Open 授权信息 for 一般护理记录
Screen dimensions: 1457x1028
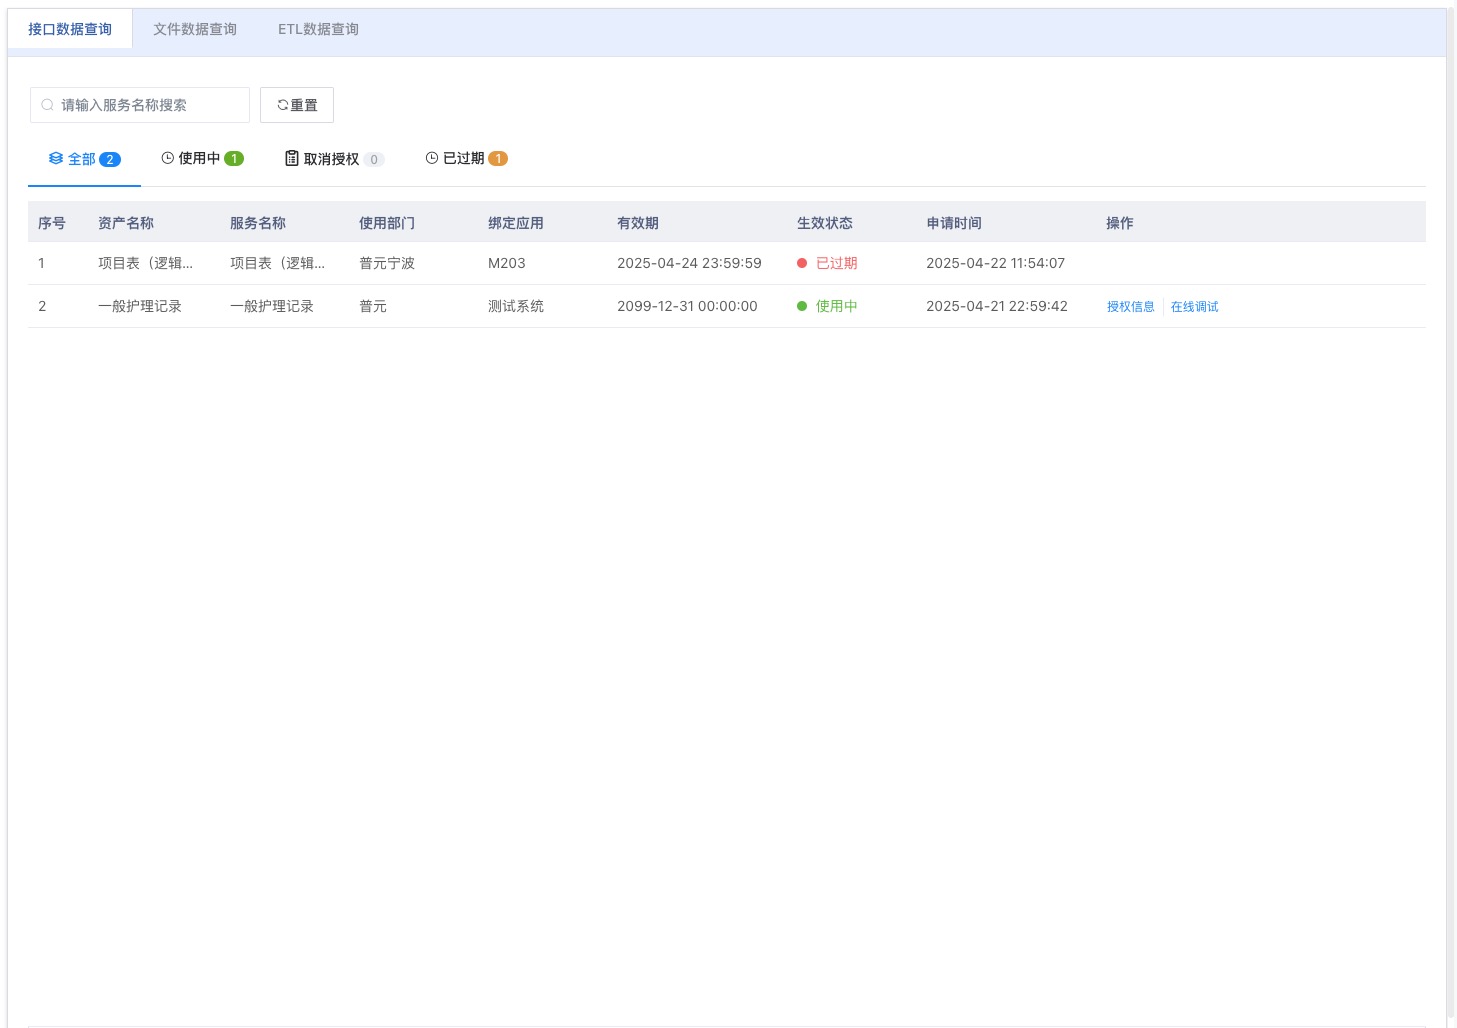click(1130, 307)
